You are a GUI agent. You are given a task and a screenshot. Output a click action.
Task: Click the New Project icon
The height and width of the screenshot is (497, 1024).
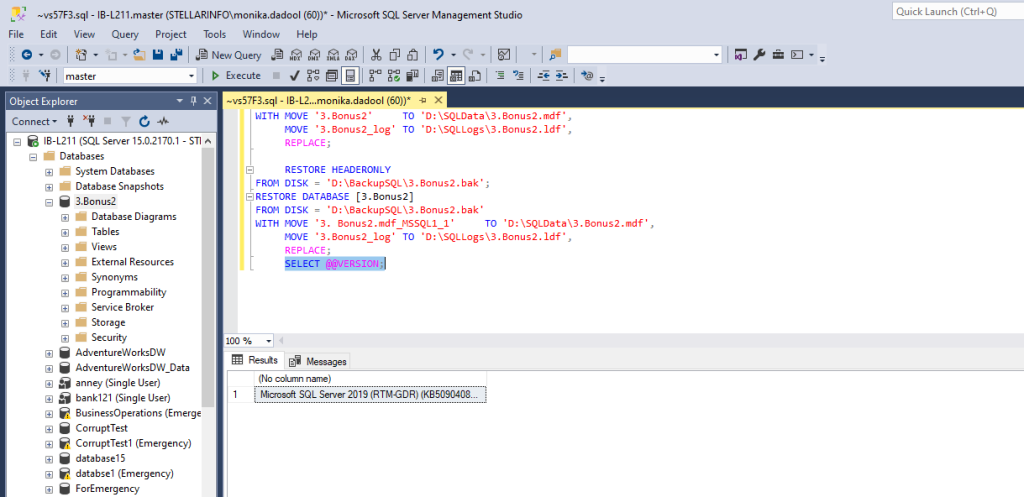click(82, 56)
